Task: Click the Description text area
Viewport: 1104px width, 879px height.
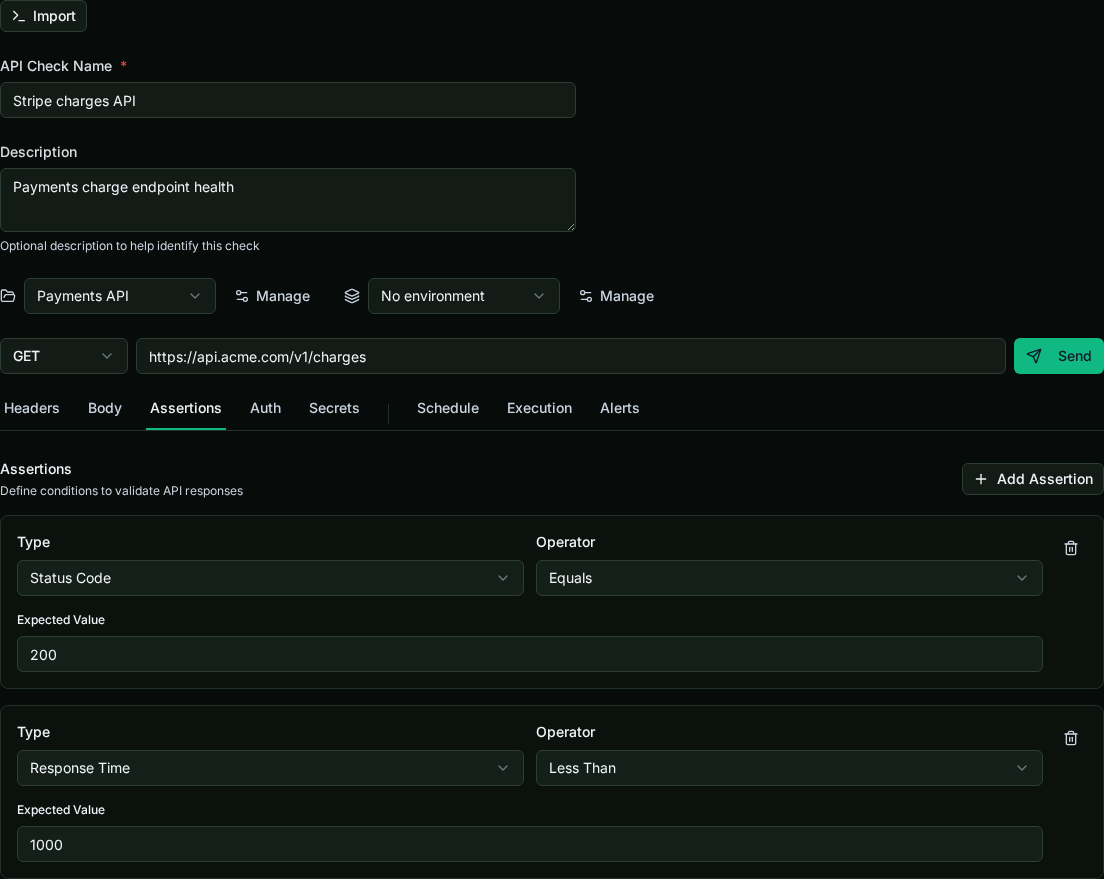Action: tap(288, 200)
